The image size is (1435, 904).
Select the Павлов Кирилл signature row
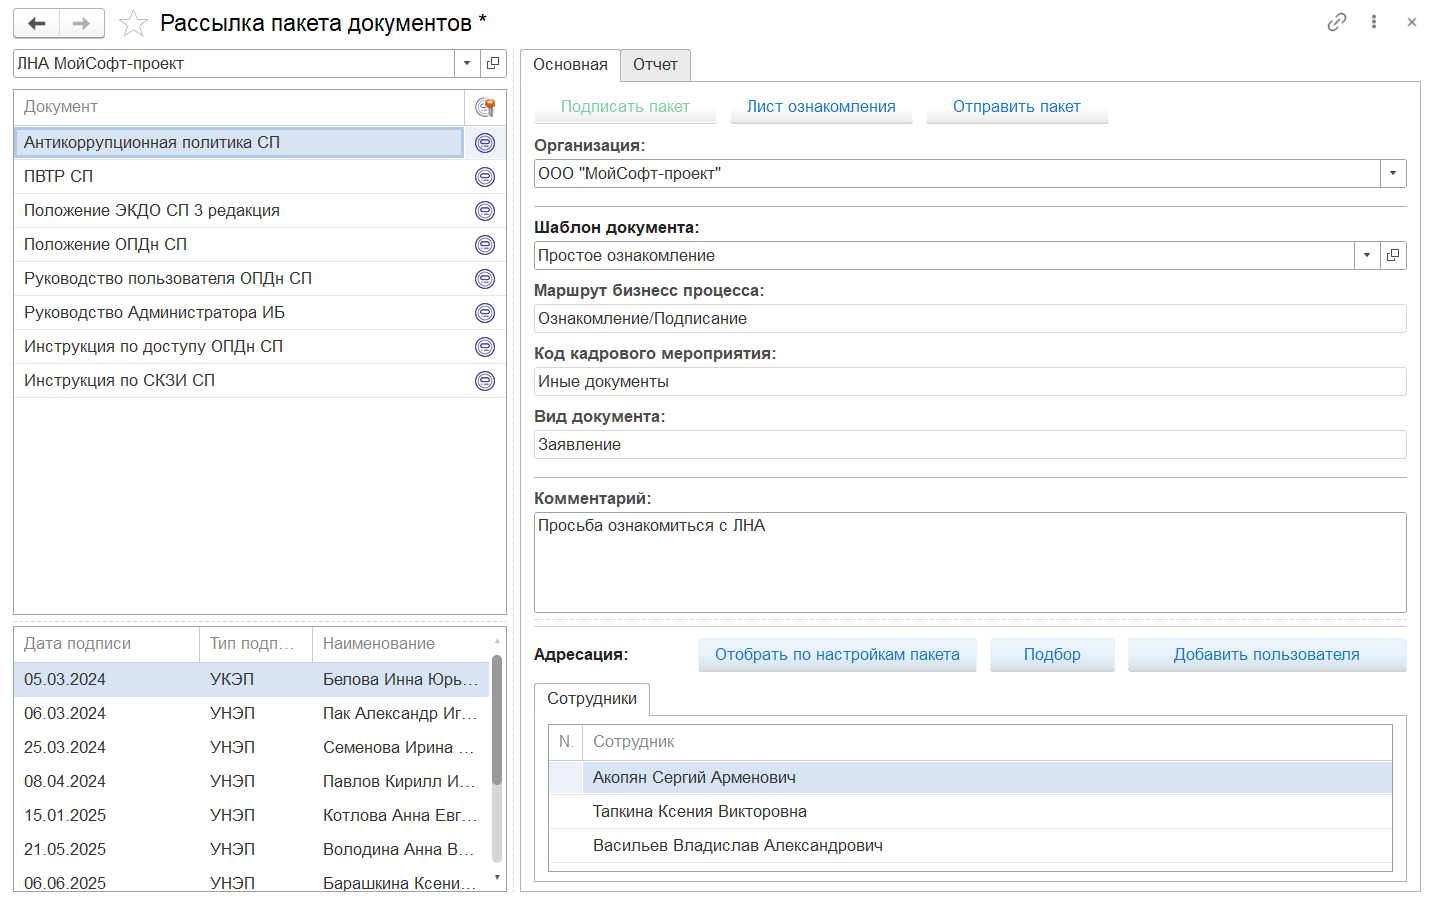[251, 782]
